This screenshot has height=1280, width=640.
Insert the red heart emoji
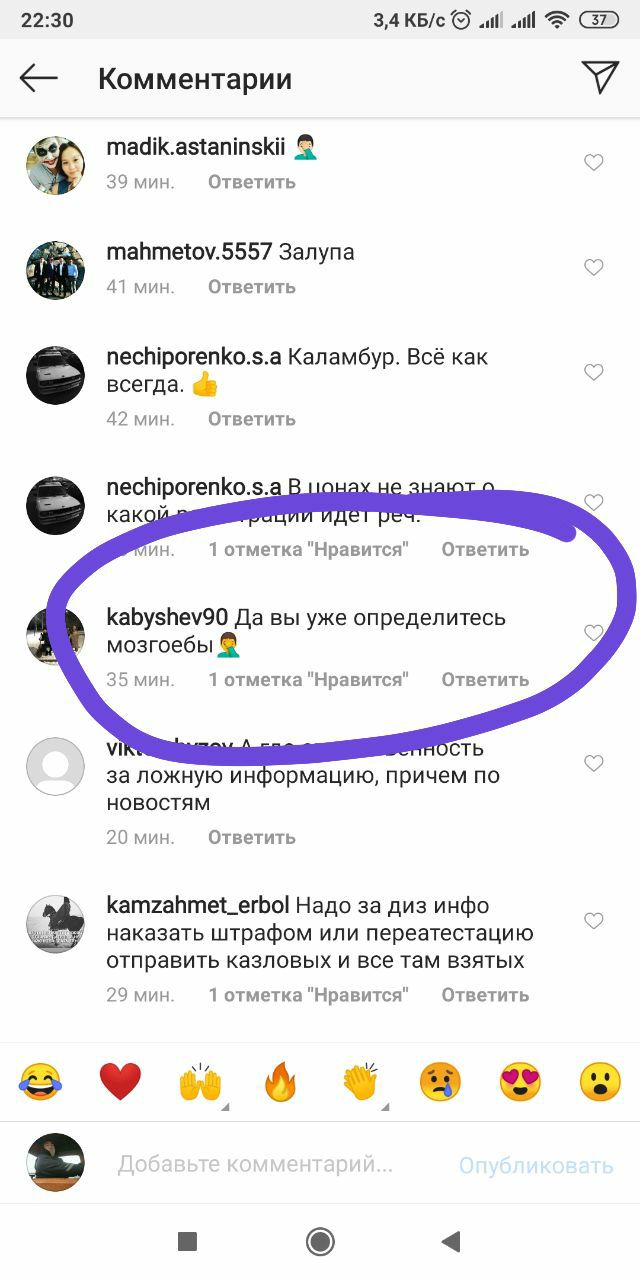pyautogui.click(x=120, y=1082)
